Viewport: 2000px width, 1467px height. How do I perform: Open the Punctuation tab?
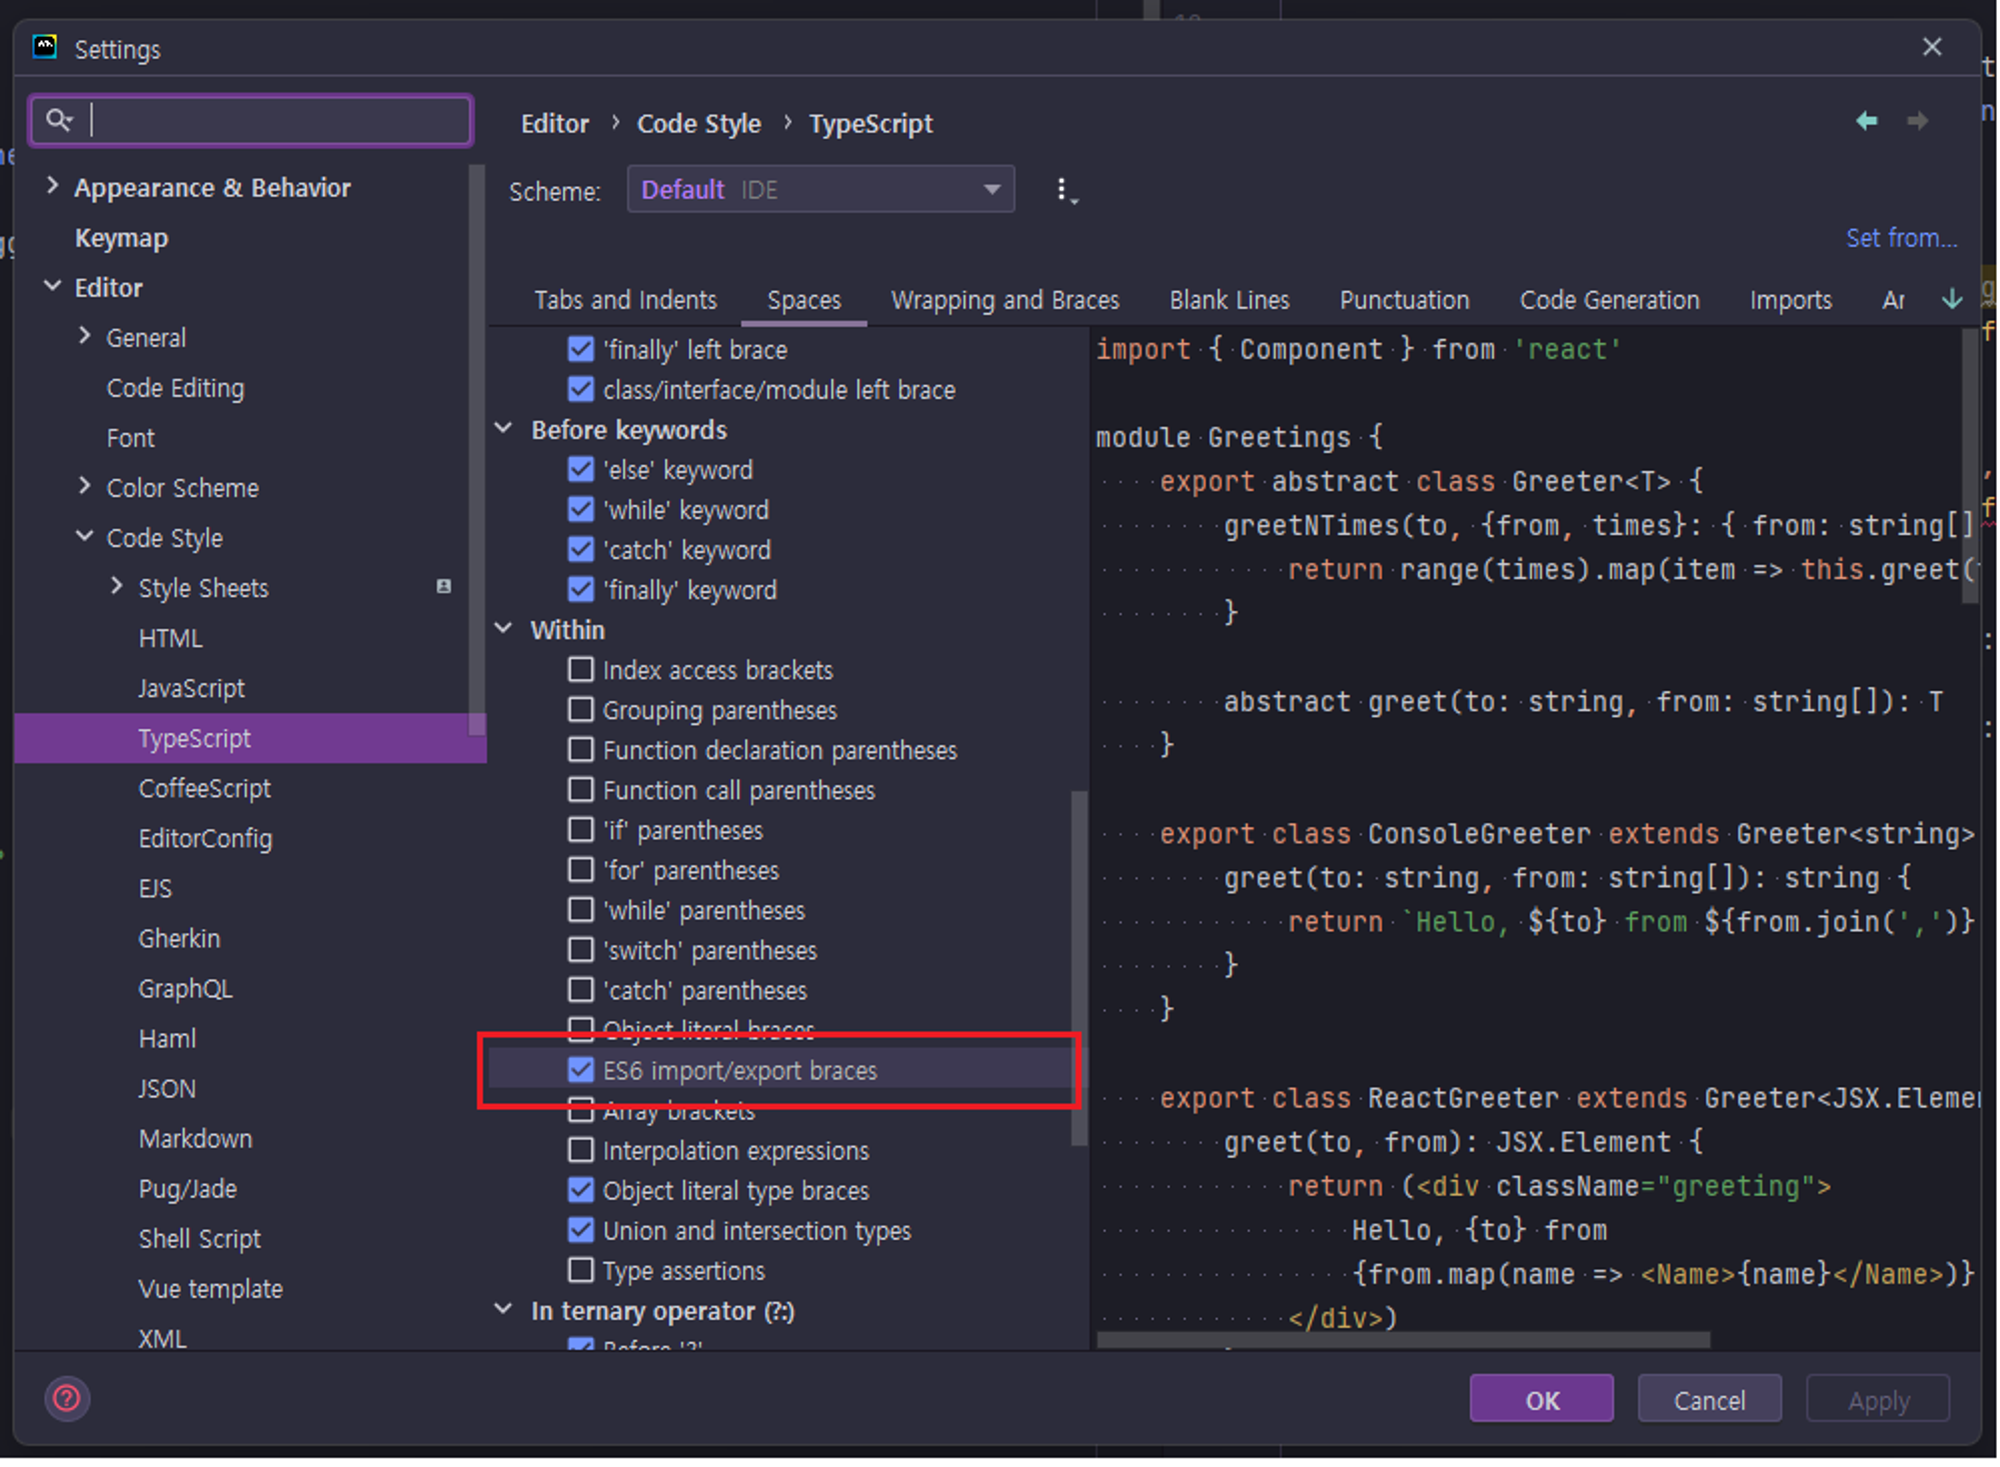click(x=1403, y=300)
